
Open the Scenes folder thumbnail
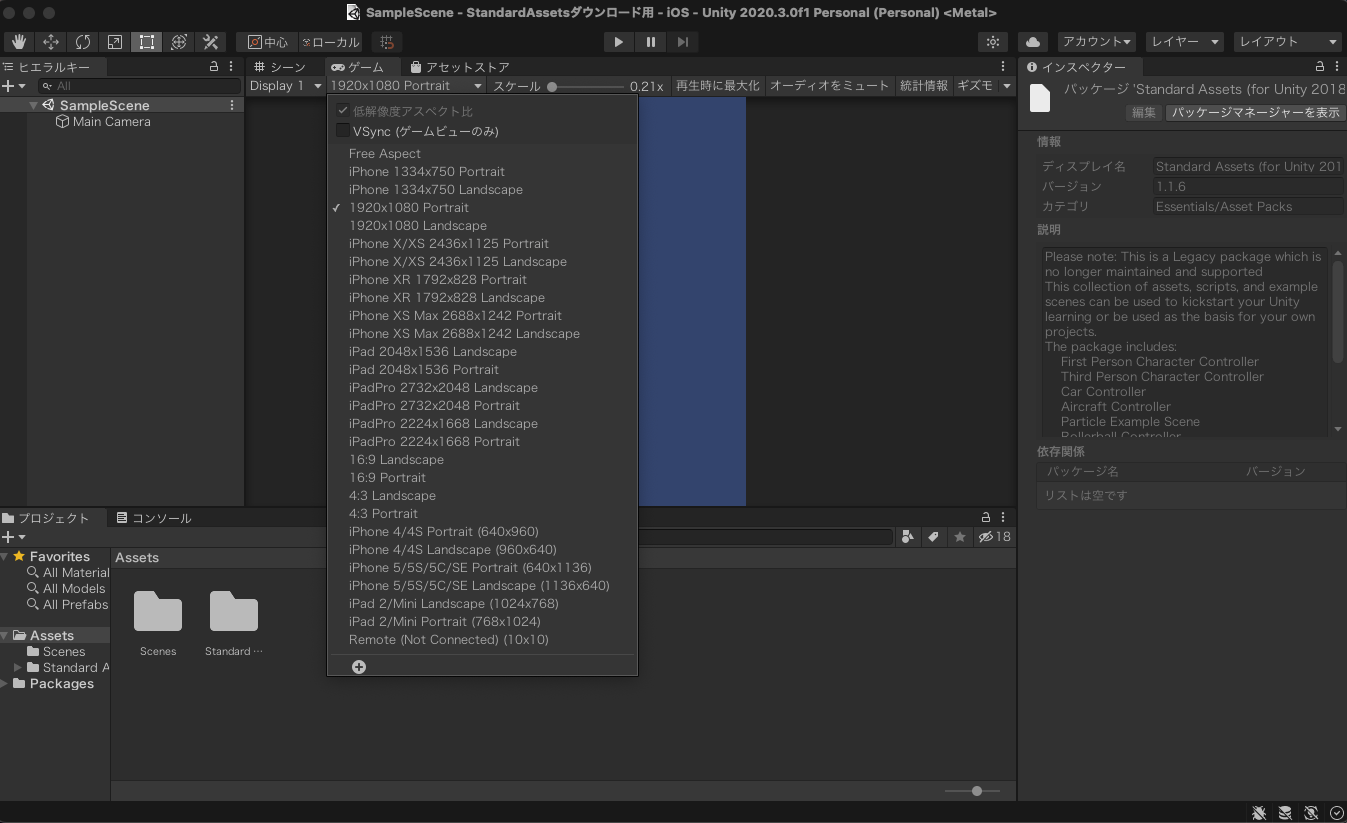click(158, 612)
